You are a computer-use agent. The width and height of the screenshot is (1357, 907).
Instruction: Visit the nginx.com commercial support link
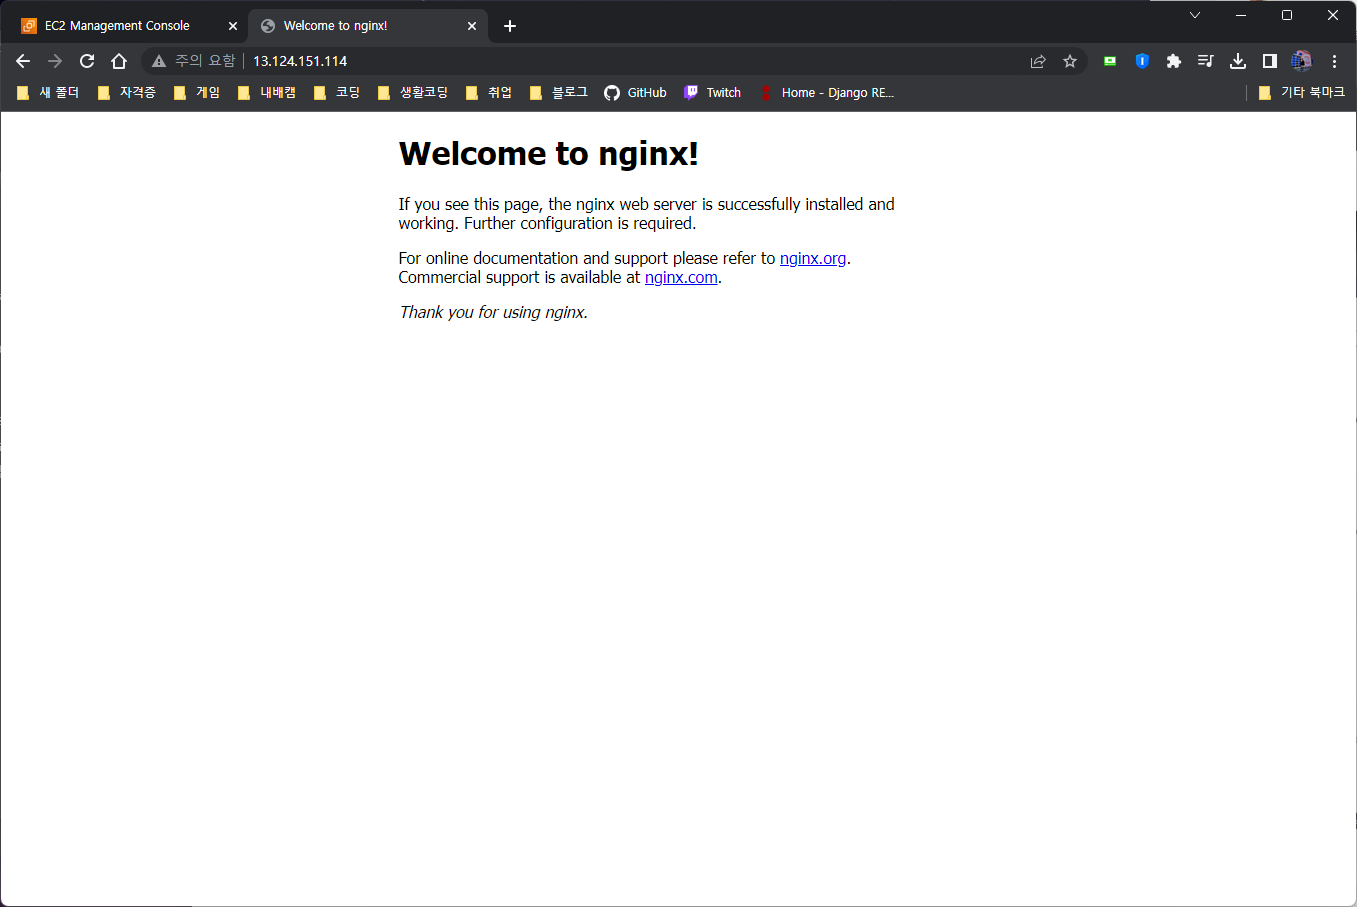coord(681,278)
